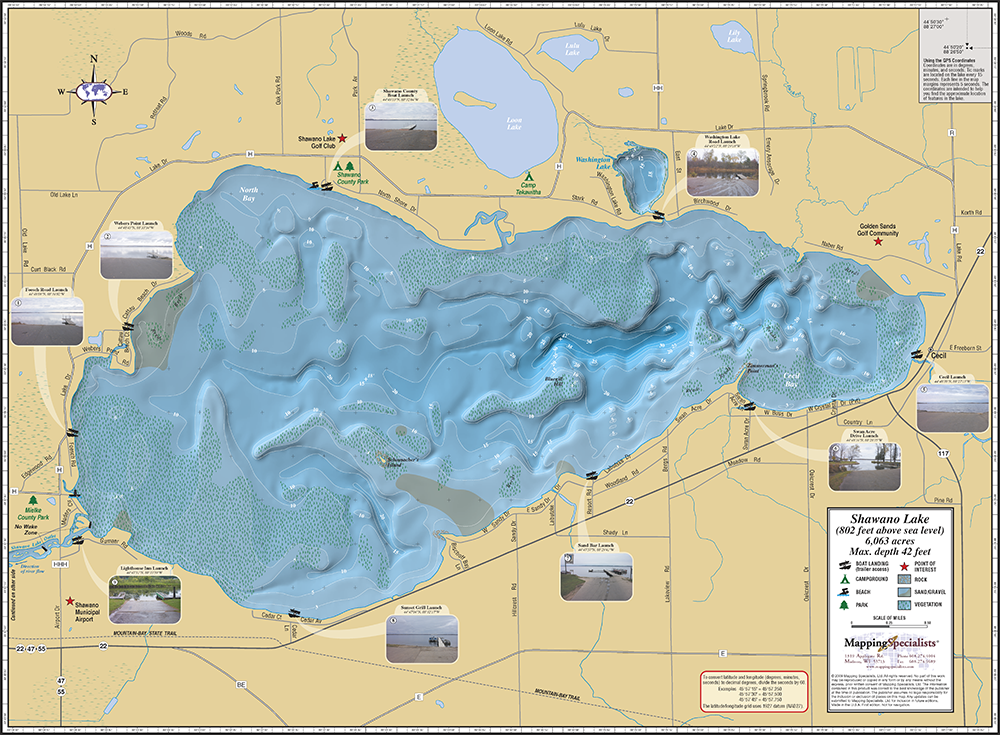This screenshot has height=735, width=1000.
Task: Click the 'Meadow Rd' road label
Action: click(744, 460)
